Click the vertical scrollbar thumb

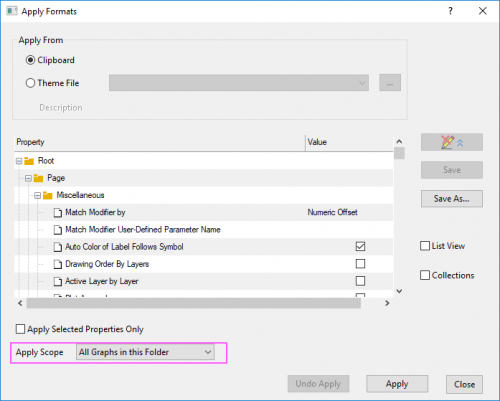pos(399,153)
